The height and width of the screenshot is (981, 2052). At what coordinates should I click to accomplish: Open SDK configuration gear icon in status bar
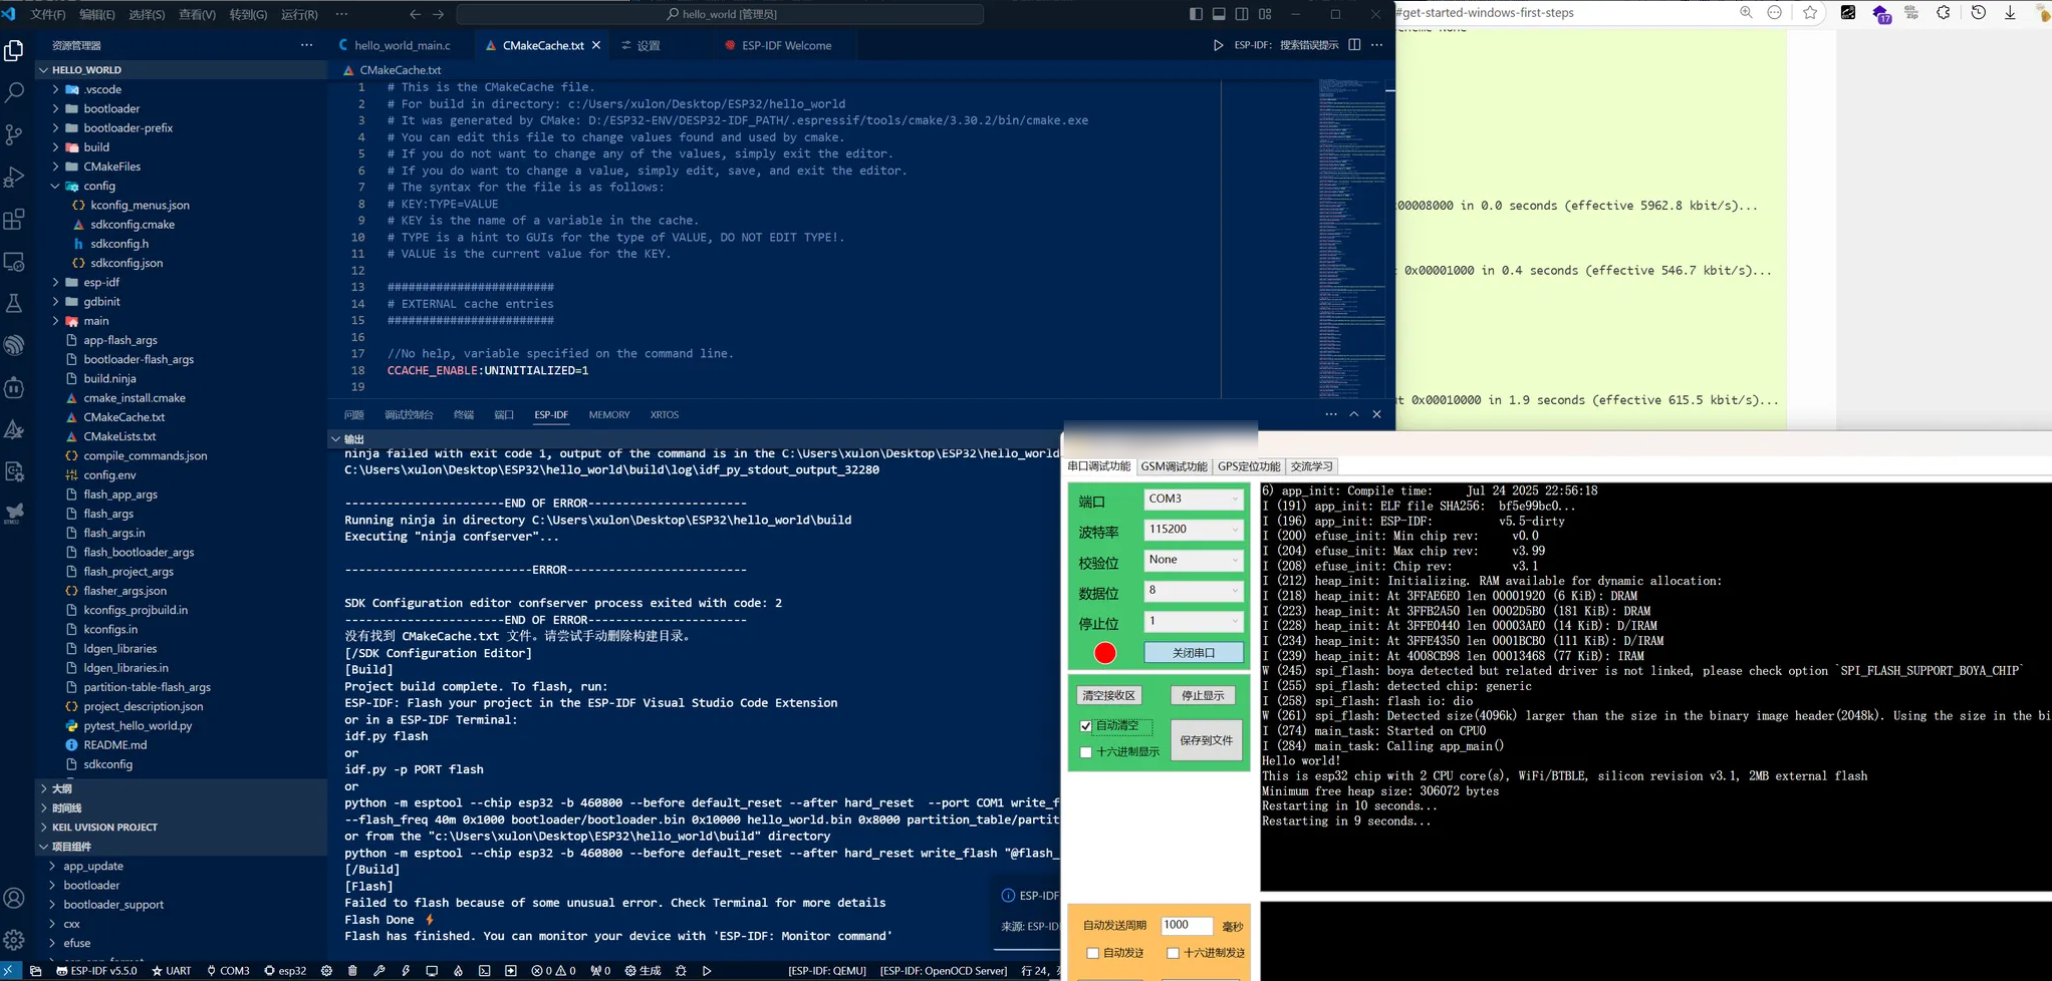click(x=327, y=971)
